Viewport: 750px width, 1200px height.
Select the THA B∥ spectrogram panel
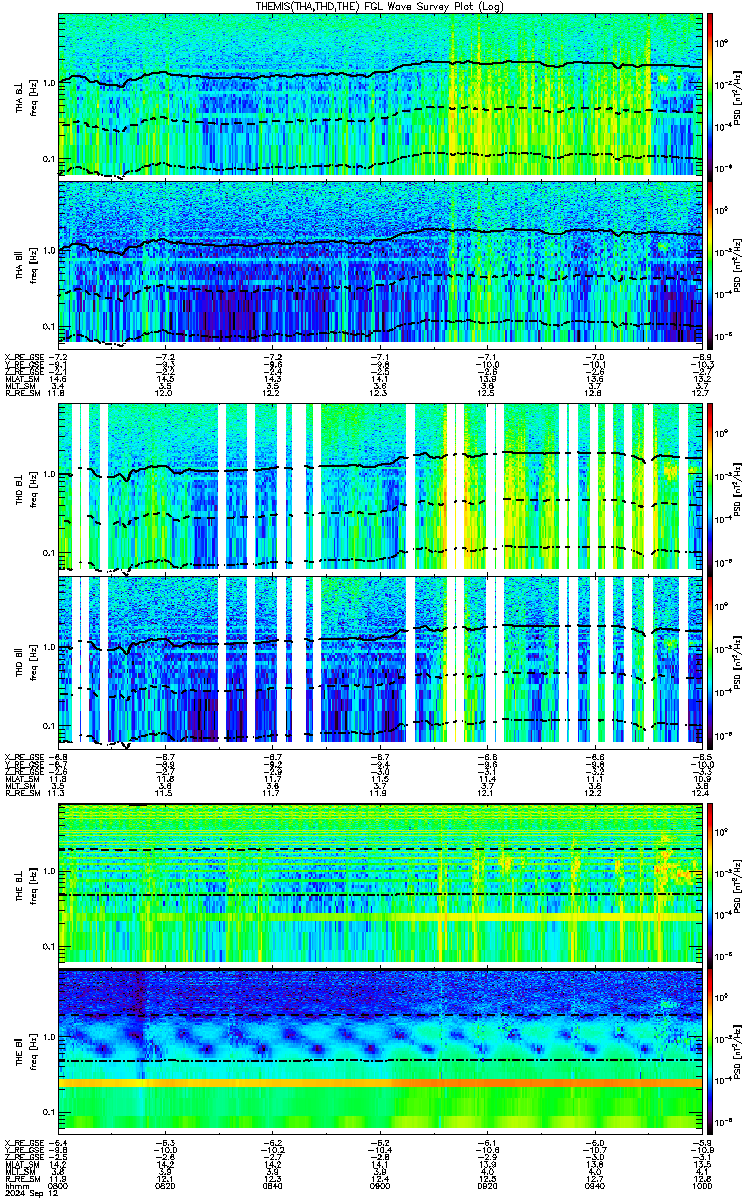(x=380, y=263)
